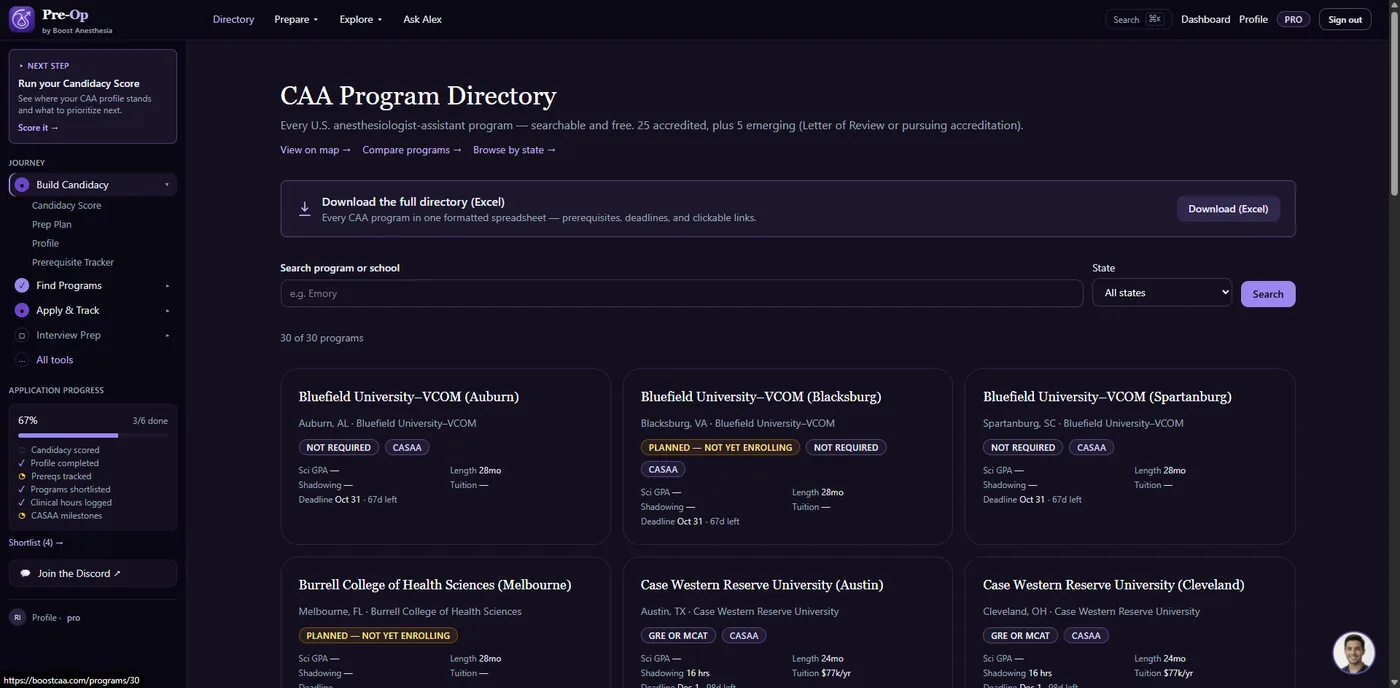This screenshot has width=1400, height=688.
Task: Follow the Browse by state link
Action: pyautogui.click(x=514, y=150)
